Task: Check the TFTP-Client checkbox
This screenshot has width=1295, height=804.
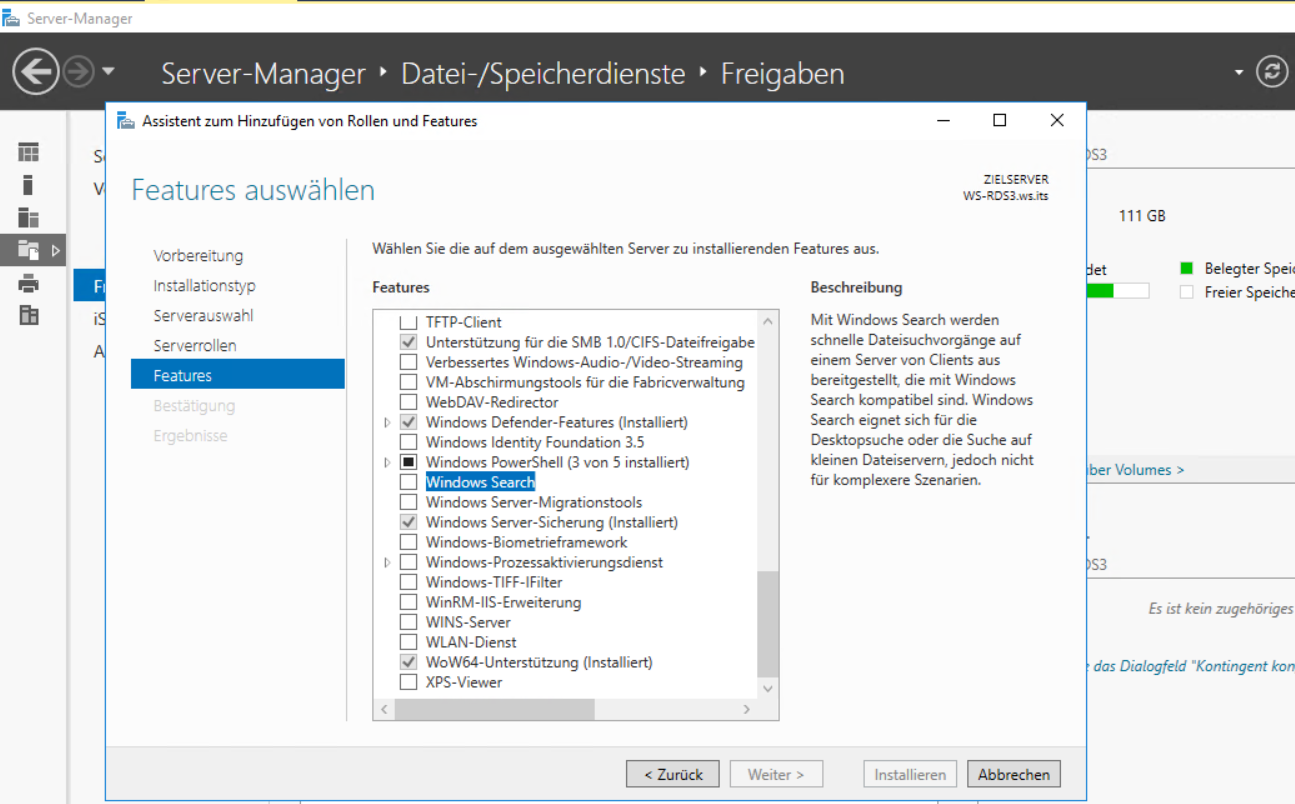Action: (408, 322)
